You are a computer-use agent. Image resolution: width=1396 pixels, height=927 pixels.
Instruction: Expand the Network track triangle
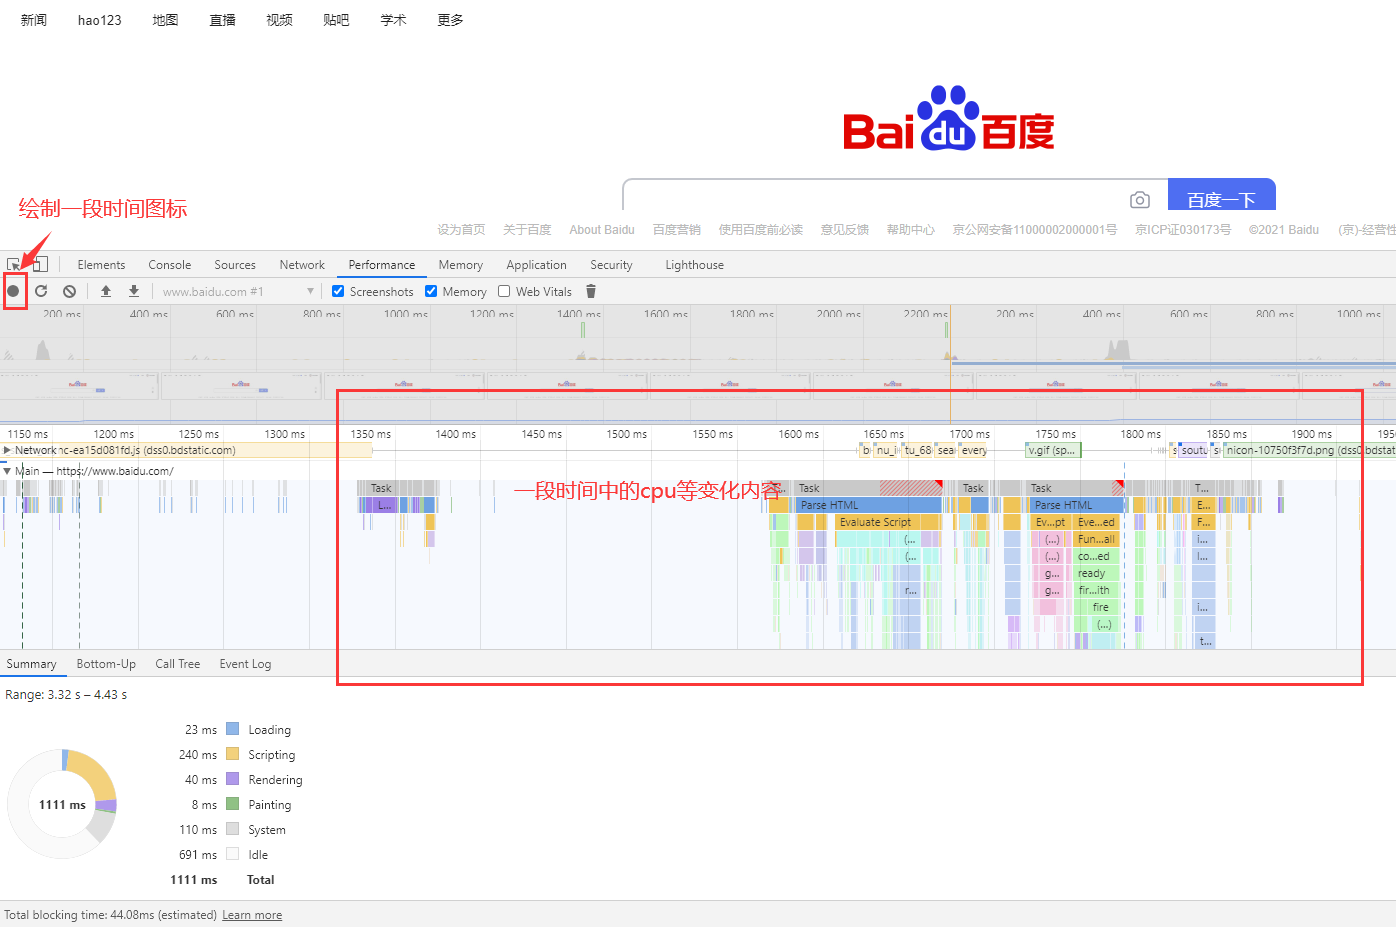[7, 450]
